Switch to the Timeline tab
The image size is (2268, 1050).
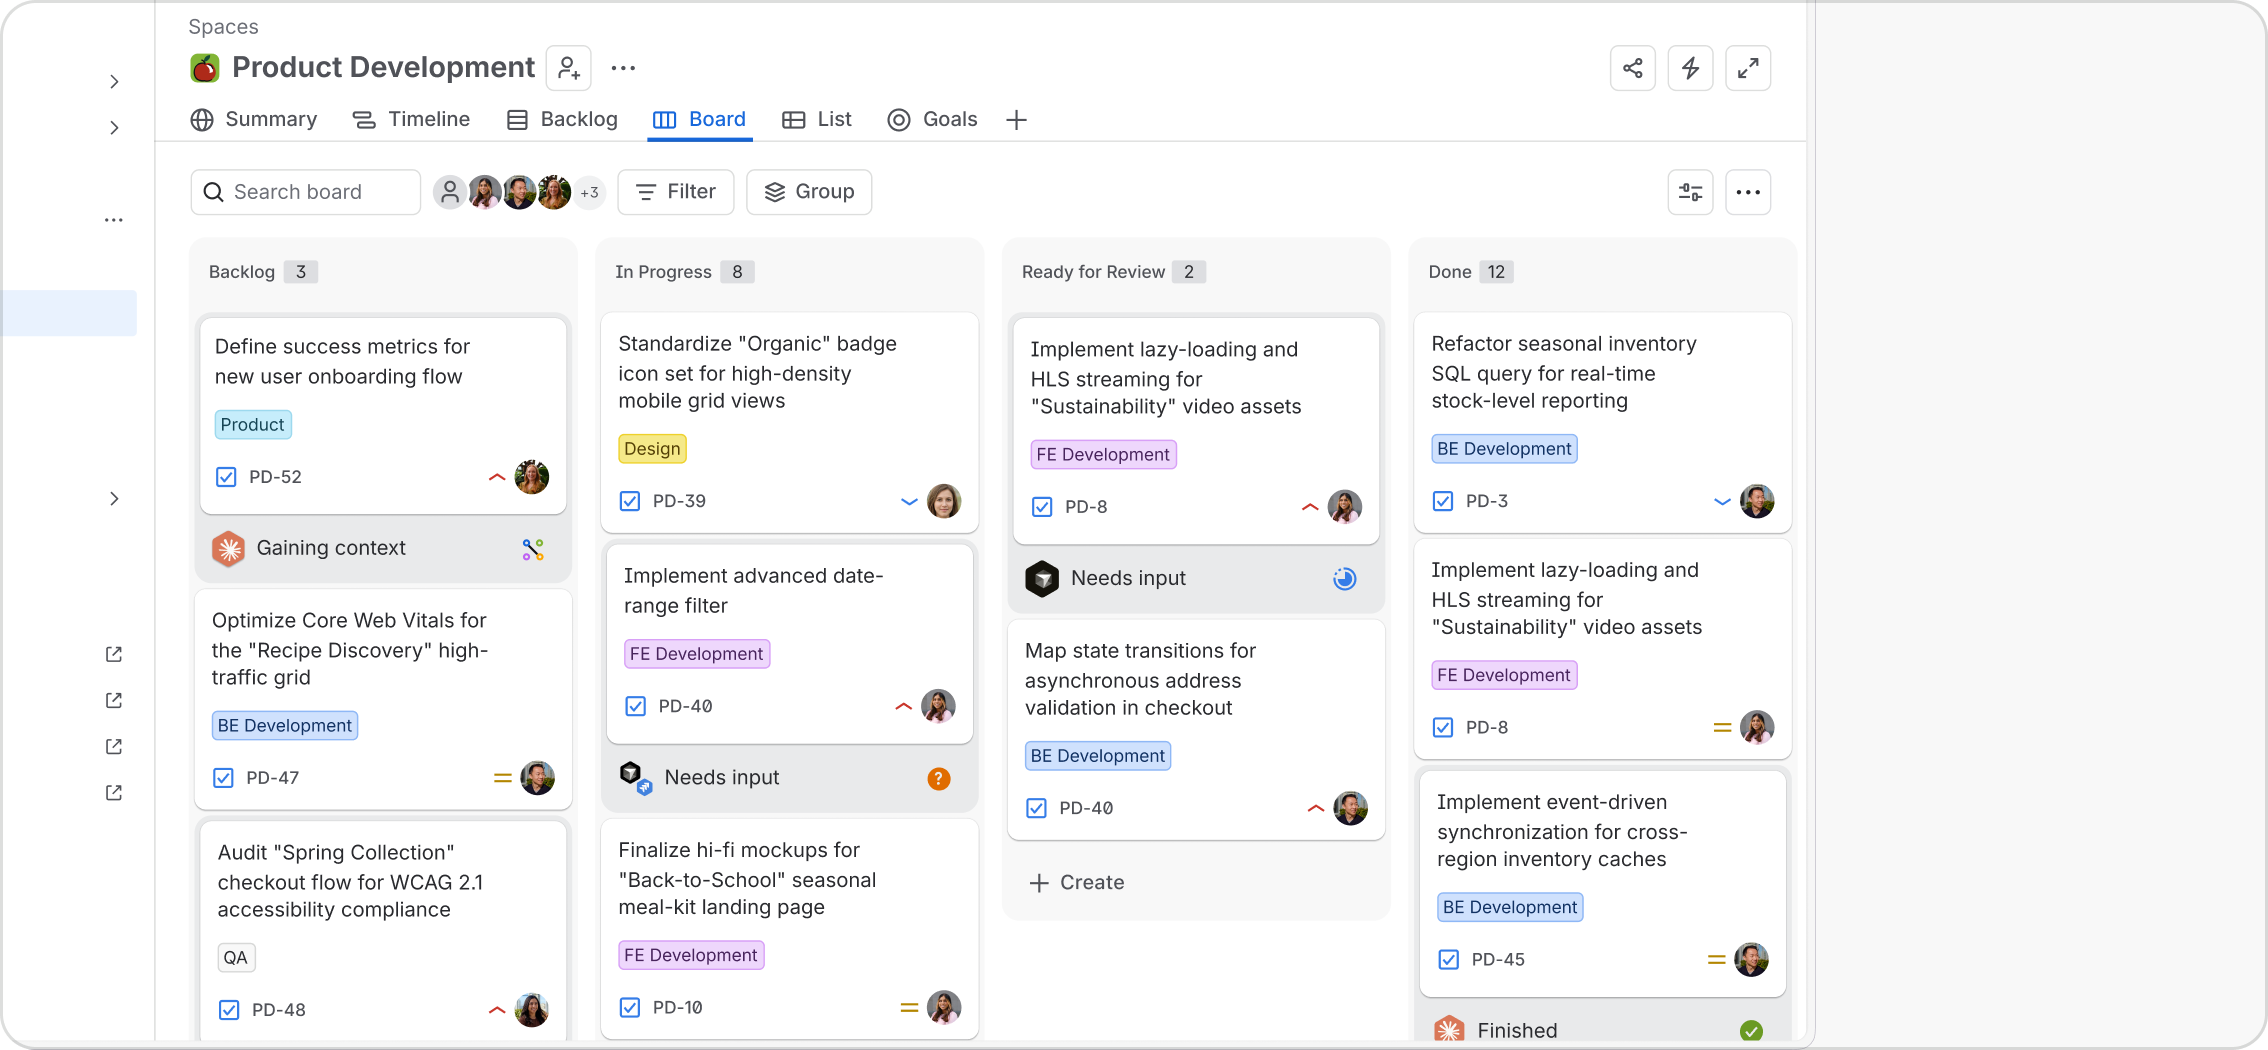pos(411,120)
